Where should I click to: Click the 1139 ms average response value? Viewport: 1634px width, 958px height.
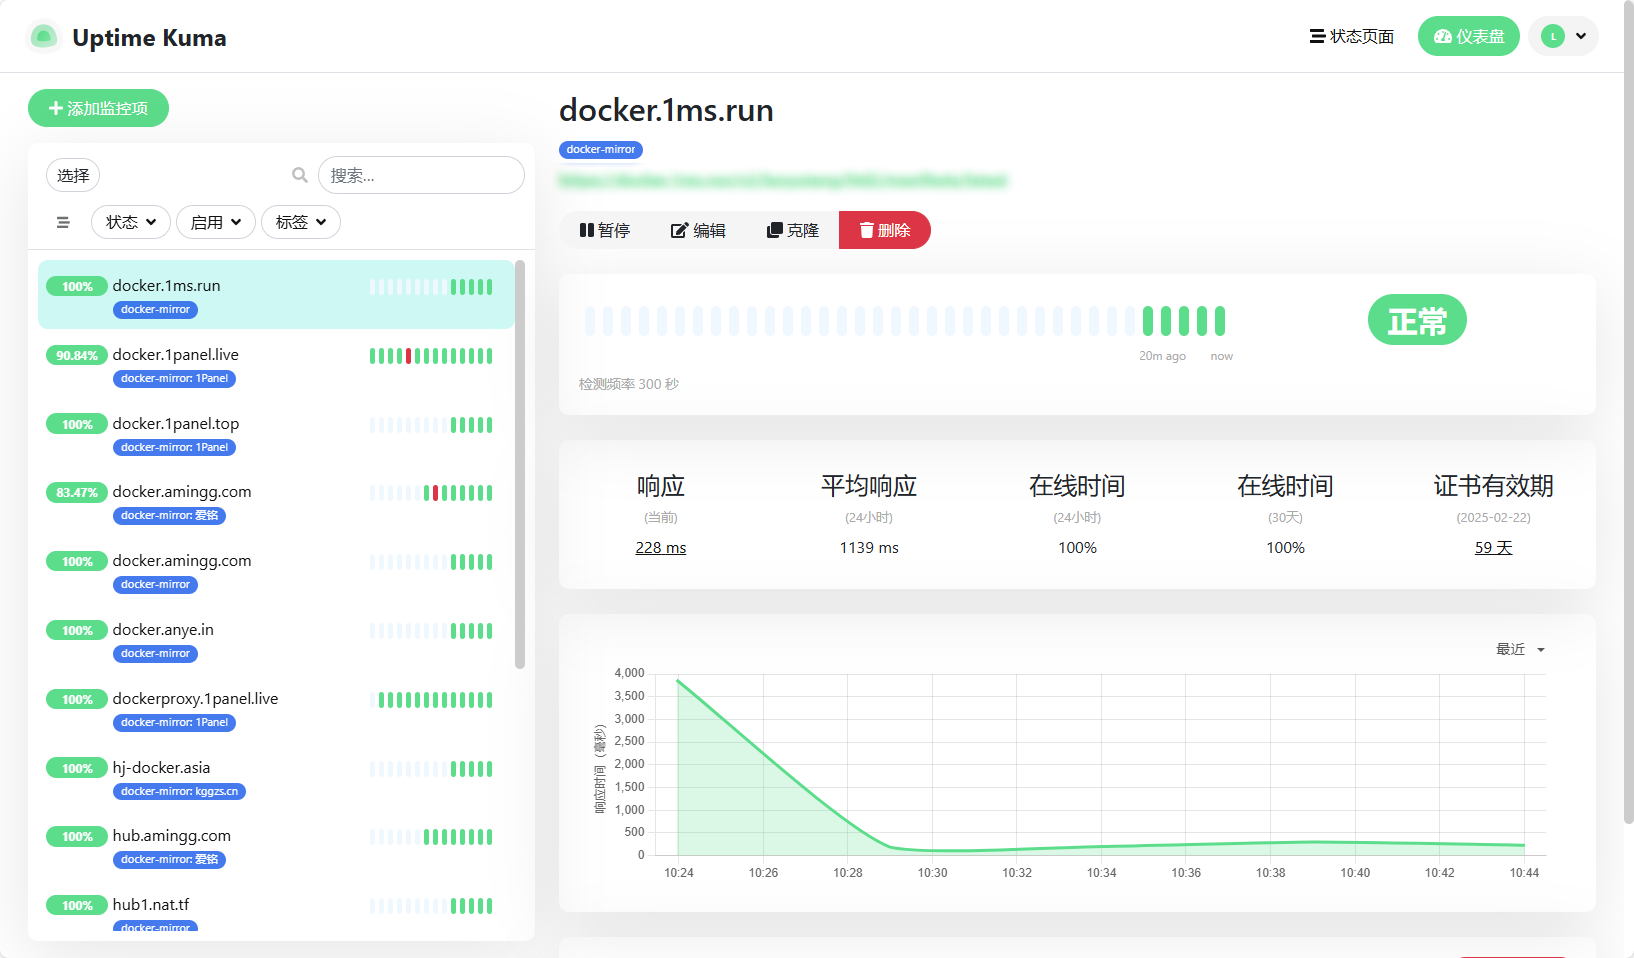[x=869, y=548]
